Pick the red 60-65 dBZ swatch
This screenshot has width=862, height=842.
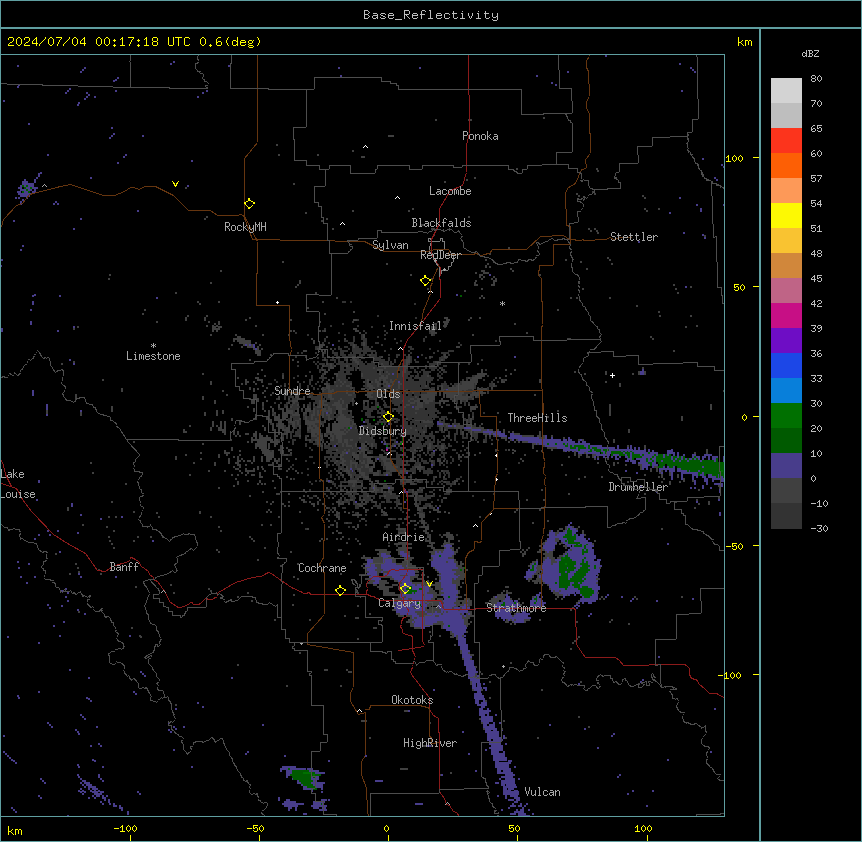coord(786,141)
